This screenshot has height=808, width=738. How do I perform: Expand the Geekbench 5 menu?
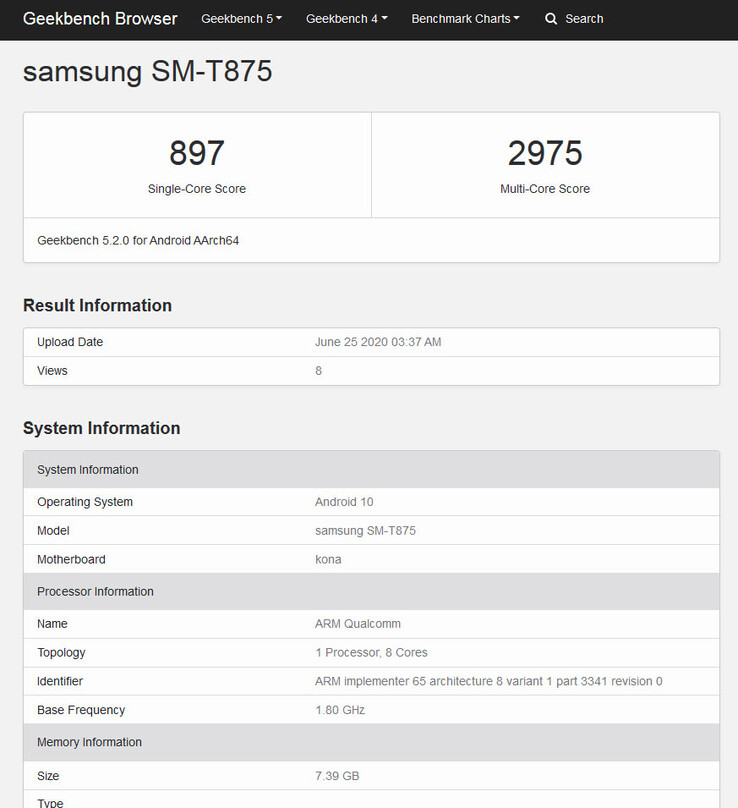coord(238,18)
